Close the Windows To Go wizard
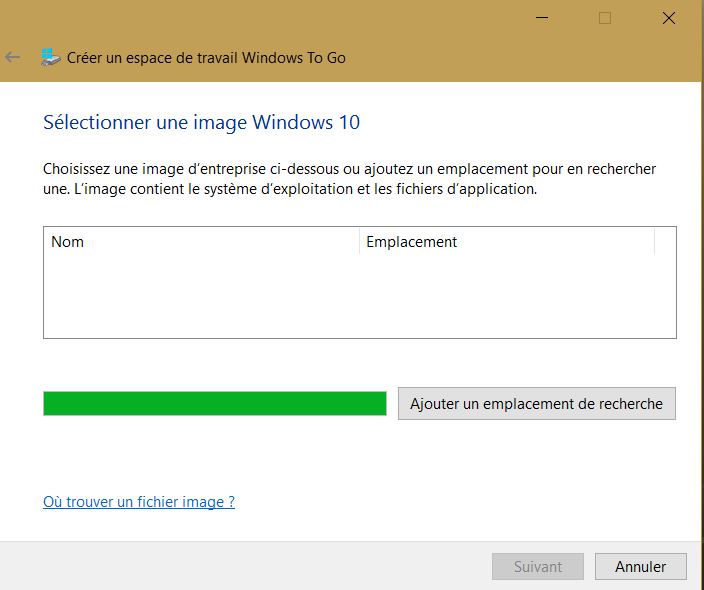The image size is (704, 590). pos(669,18)
